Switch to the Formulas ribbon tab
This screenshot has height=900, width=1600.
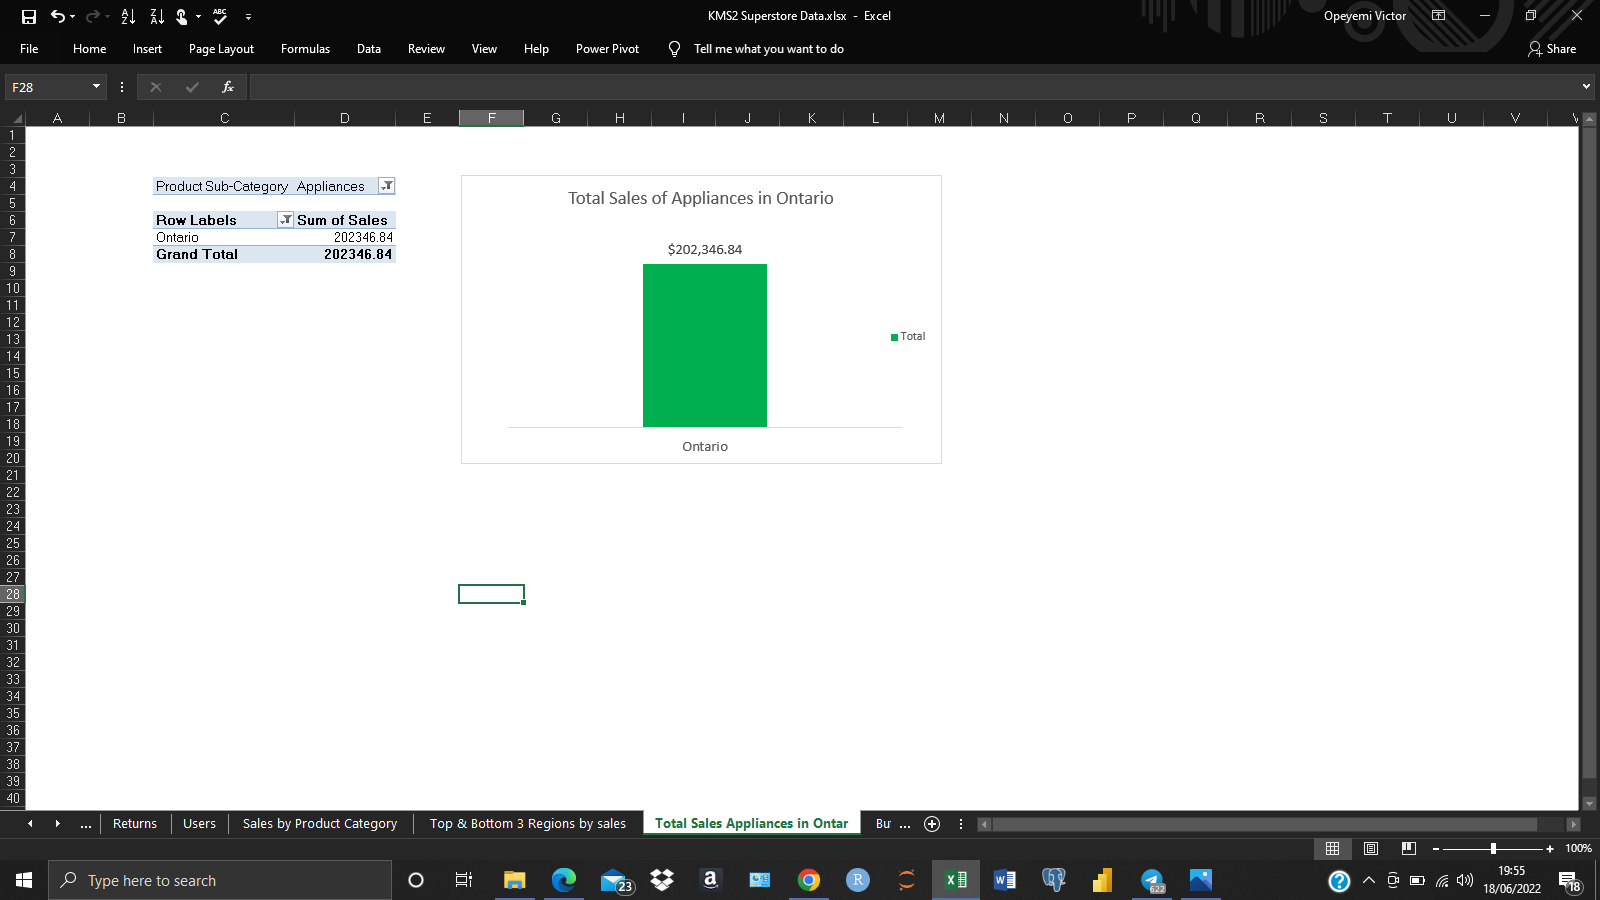click(305, 48)
